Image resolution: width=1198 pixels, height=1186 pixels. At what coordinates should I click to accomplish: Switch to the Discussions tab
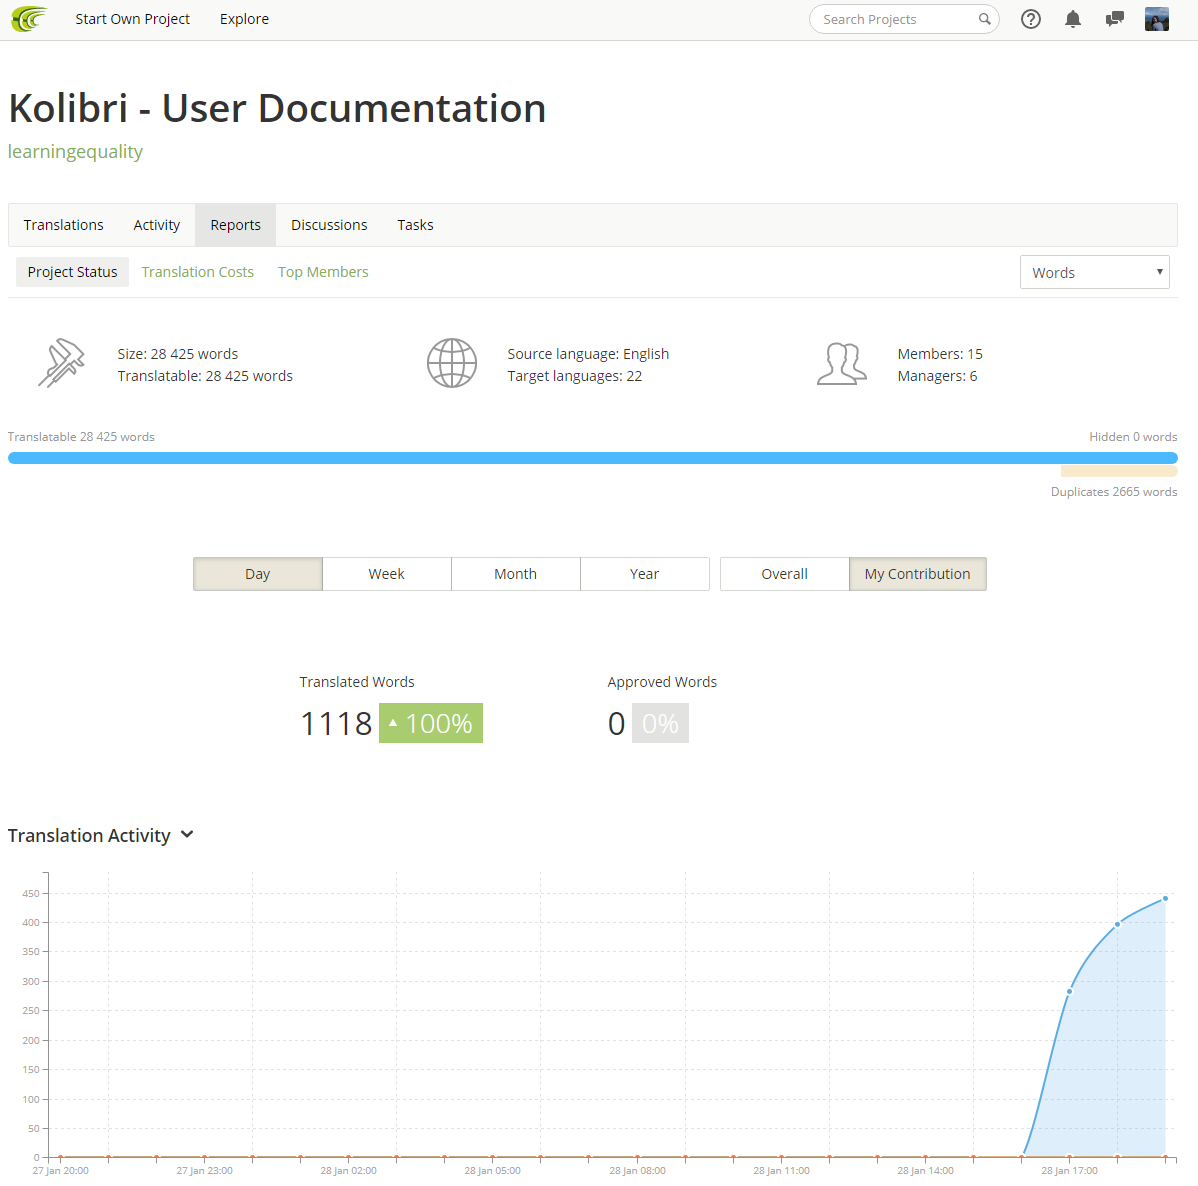pyautogui.click(x=329, y=225)
